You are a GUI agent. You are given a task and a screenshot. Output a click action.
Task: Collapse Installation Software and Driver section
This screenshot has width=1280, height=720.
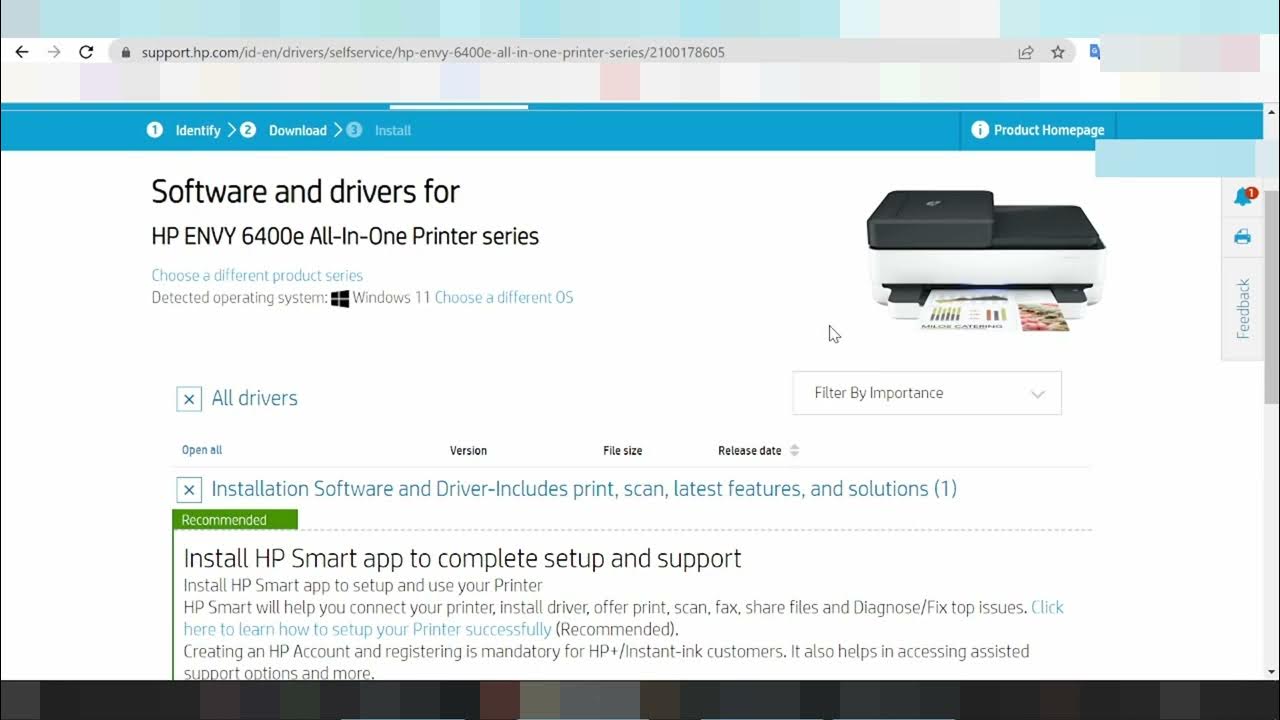click(189, 490)
